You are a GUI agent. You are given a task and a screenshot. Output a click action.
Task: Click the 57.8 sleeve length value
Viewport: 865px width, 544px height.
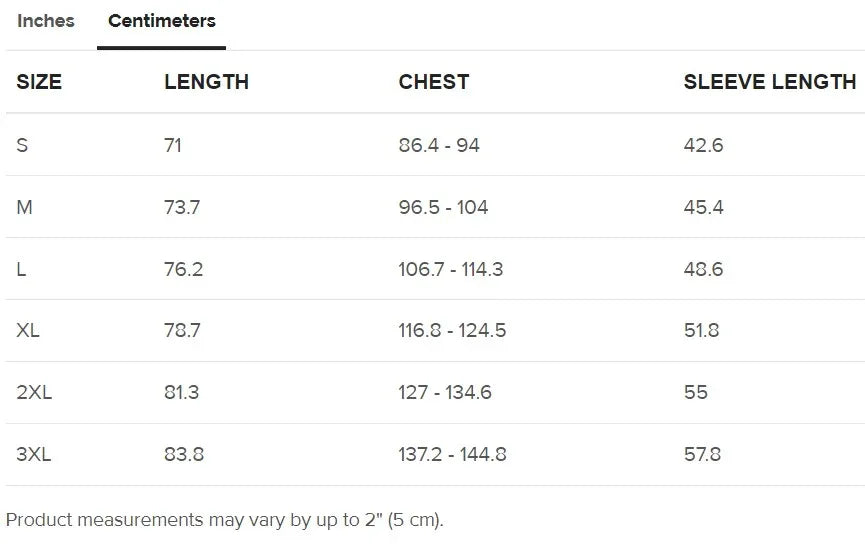(703, 454)
